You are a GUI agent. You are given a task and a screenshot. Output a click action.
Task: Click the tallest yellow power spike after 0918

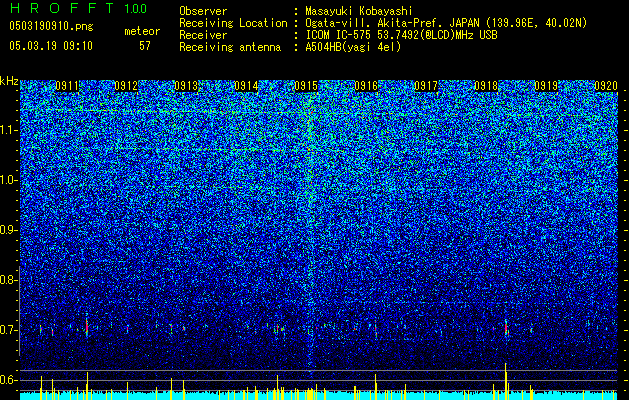point(505,381)
